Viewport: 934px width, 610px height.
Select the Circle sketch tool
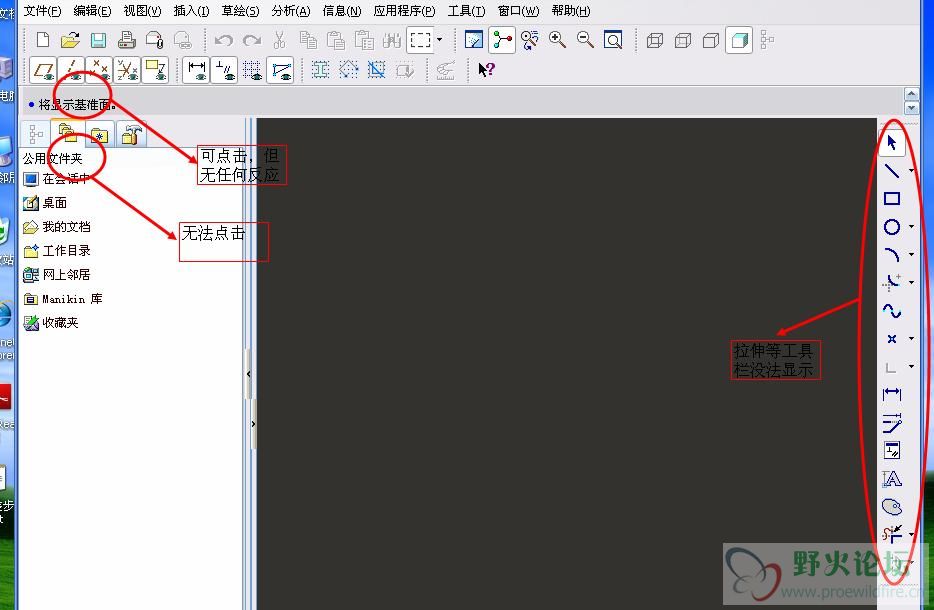(x=892, y=226)
